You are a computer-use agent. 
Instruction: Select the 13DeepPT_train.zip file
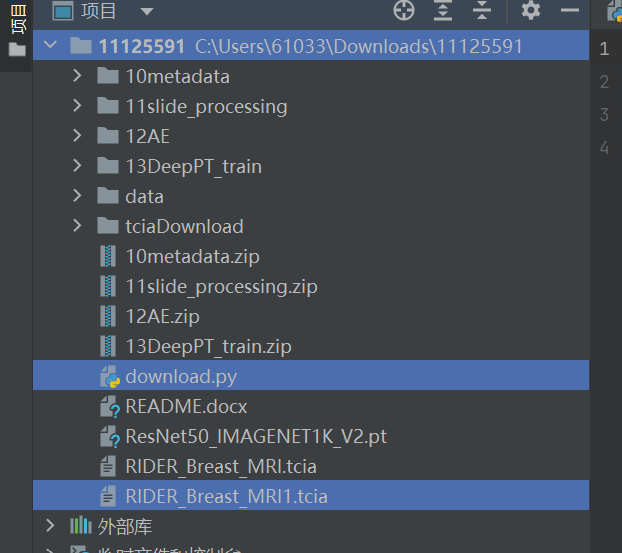tap(209, 347)
